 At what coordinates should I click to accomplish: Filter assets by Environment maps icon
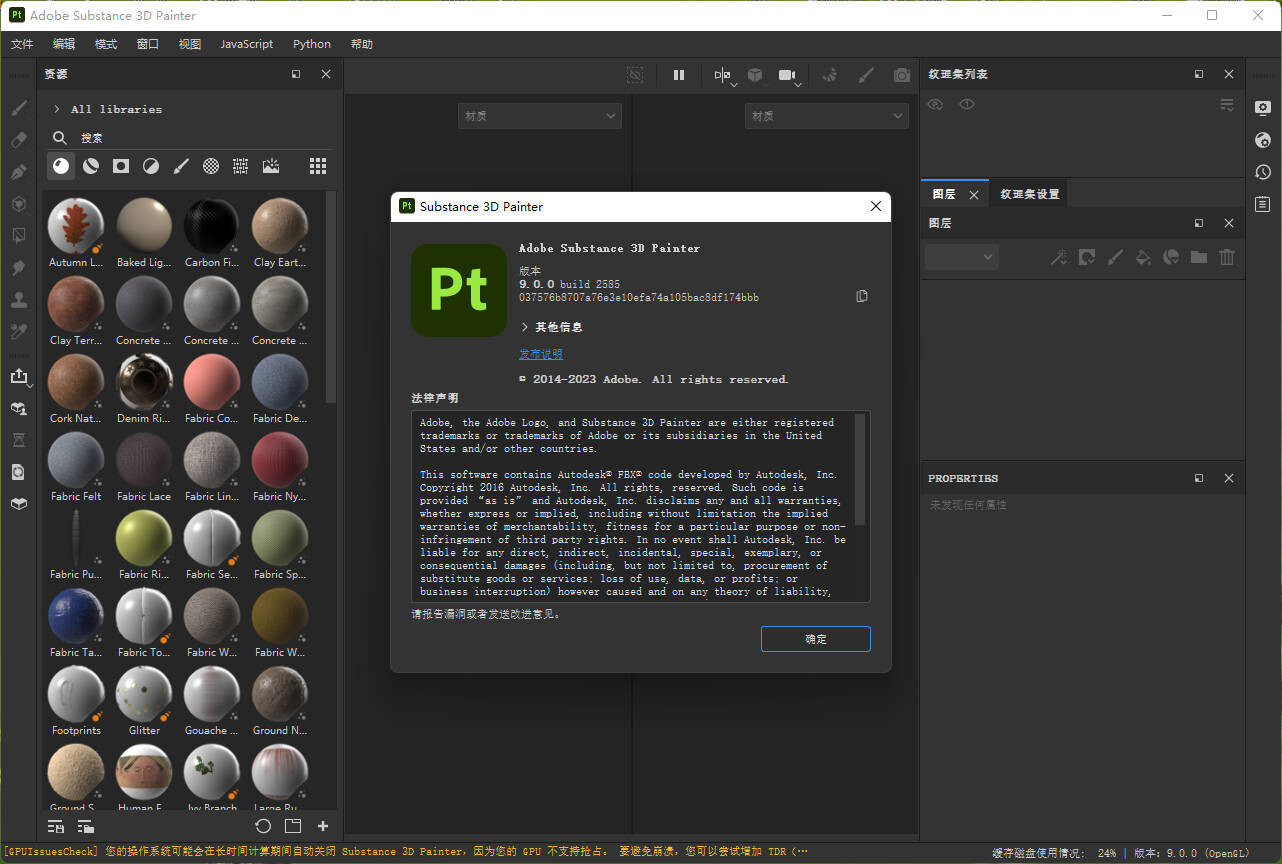[271, 166]
